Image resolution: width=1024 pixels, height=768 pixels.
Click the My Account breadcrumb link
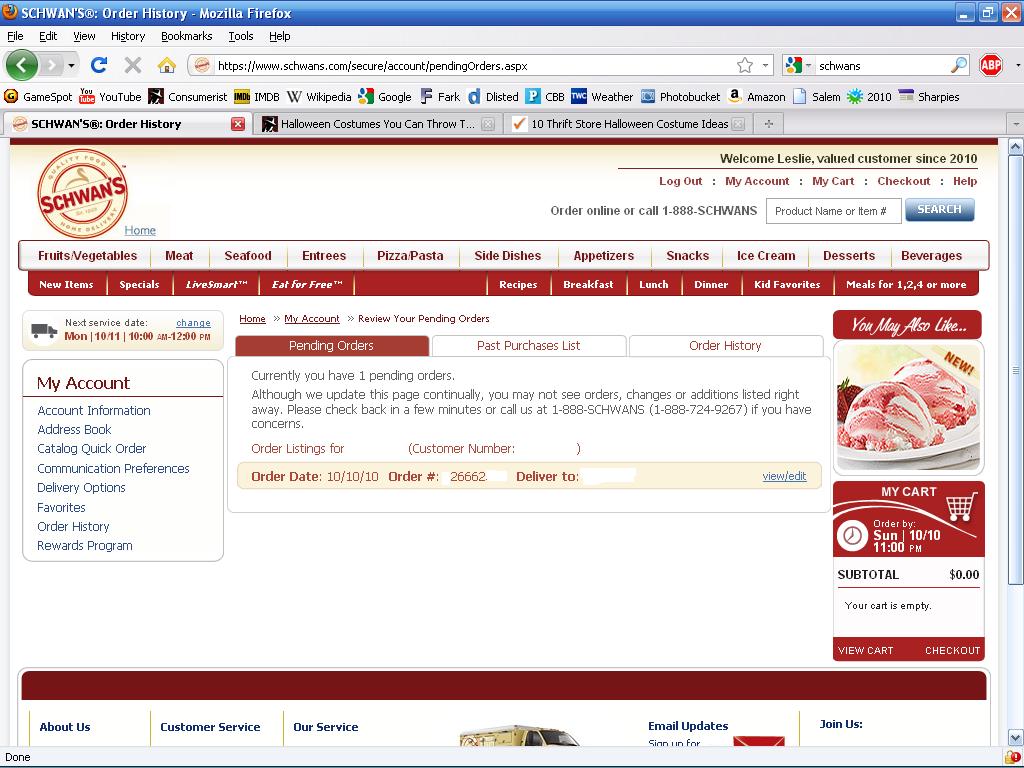(x=312, y=319)
